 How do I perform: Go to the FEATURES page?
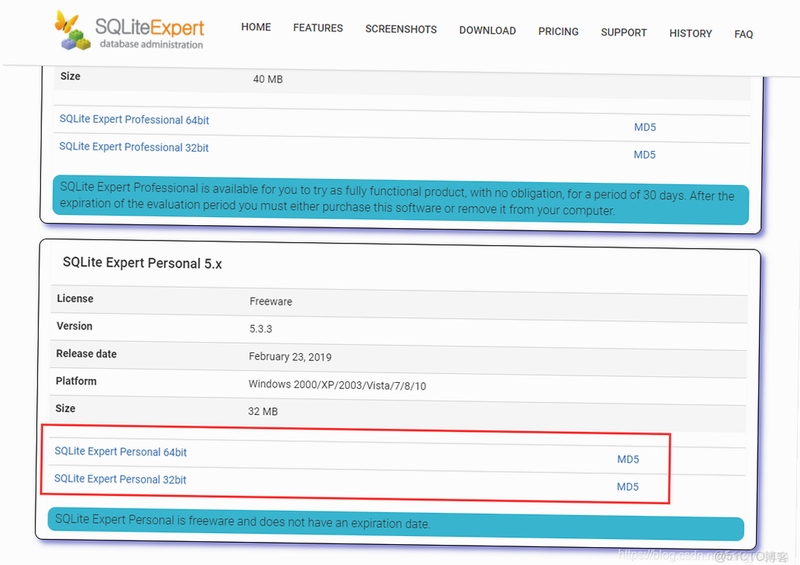[x=318, y=28]
